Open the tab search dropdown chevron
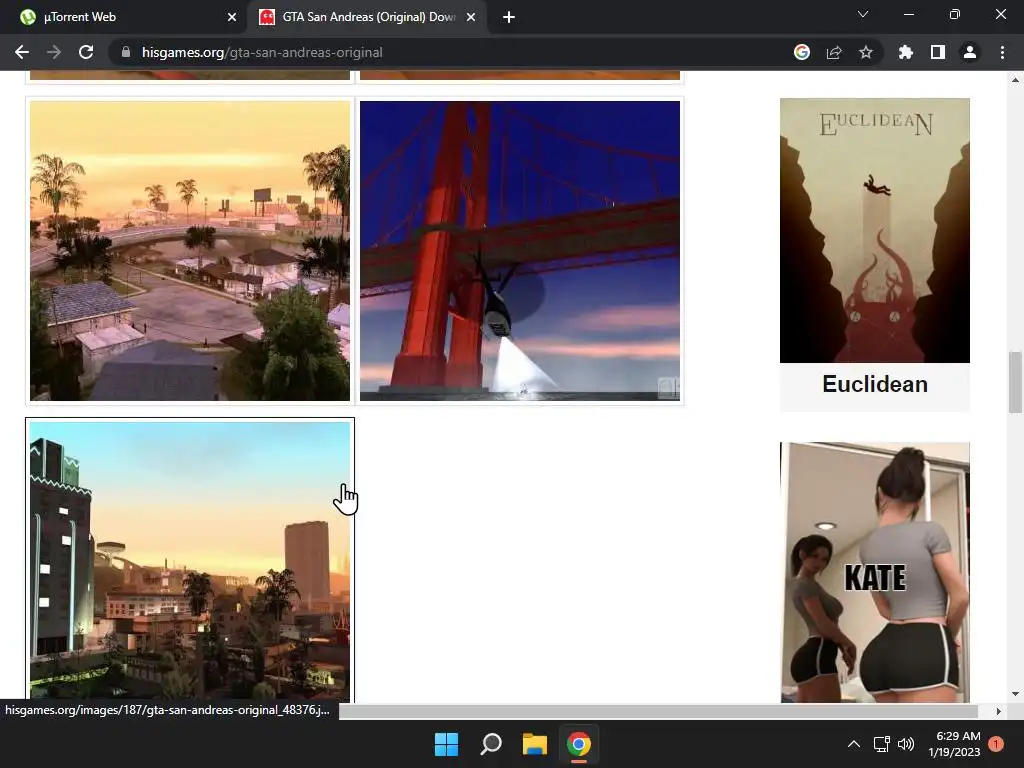The image size is (1024, 768). pyautogui.click(x=863, y=14)
